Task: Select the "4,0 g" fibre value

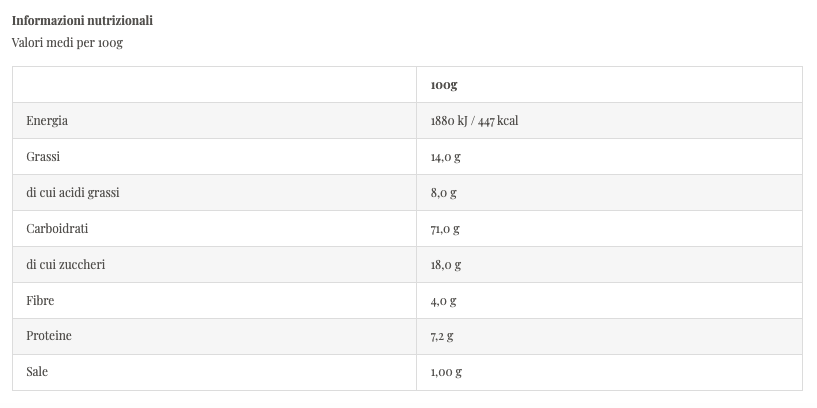Action: coord(443,300)
